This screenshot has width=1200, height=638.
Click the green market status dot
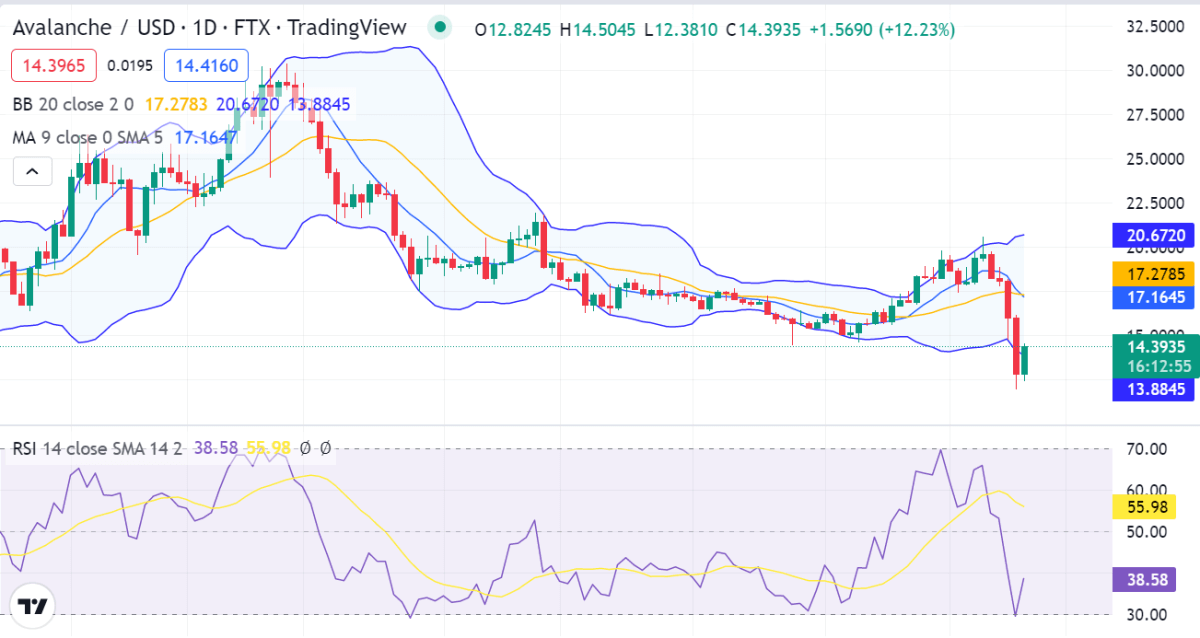click(437, 27)
